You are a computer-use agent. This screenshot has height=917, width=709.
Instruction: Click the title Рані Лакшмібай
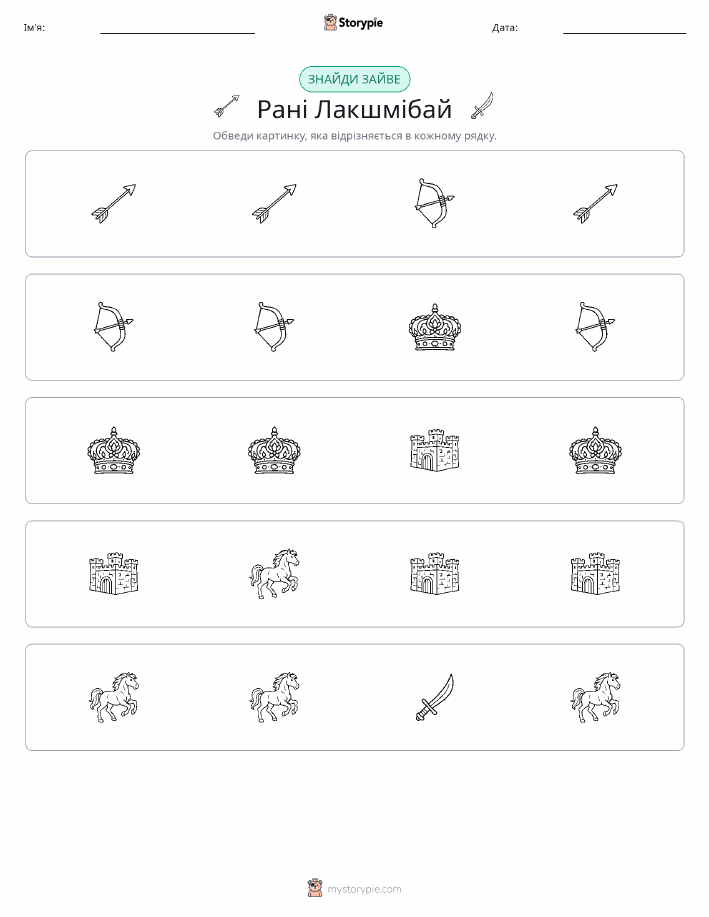click(x=354, y=109)
